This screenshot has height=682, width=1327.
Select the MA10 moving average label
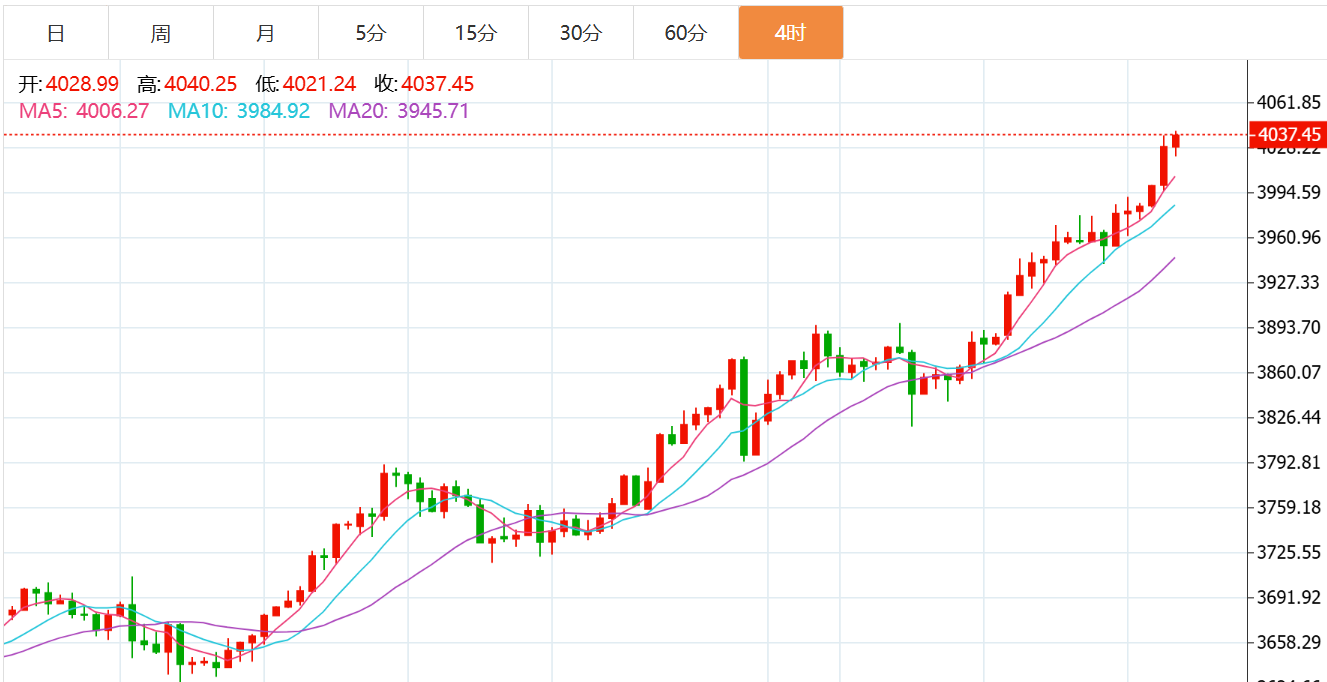[239, 111]
